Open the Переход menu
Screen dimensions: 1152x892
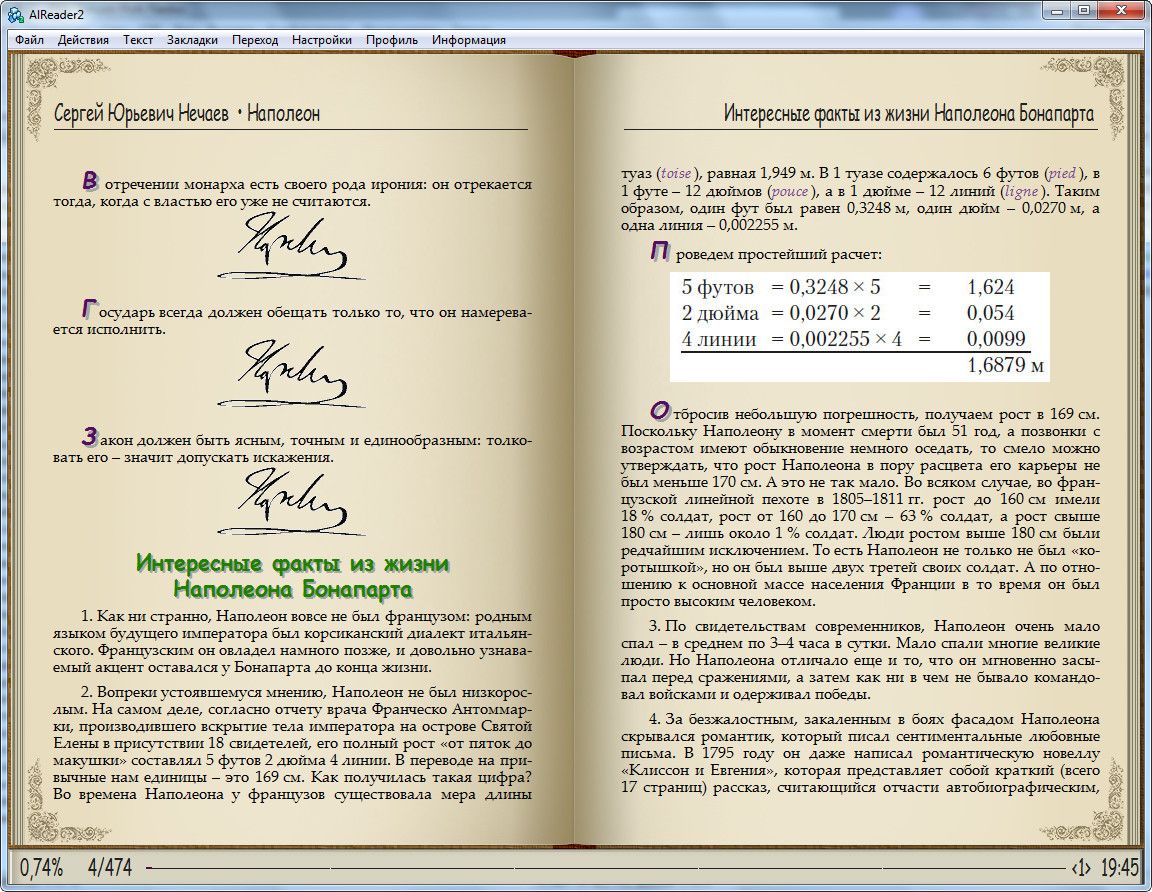coord(255,40)
